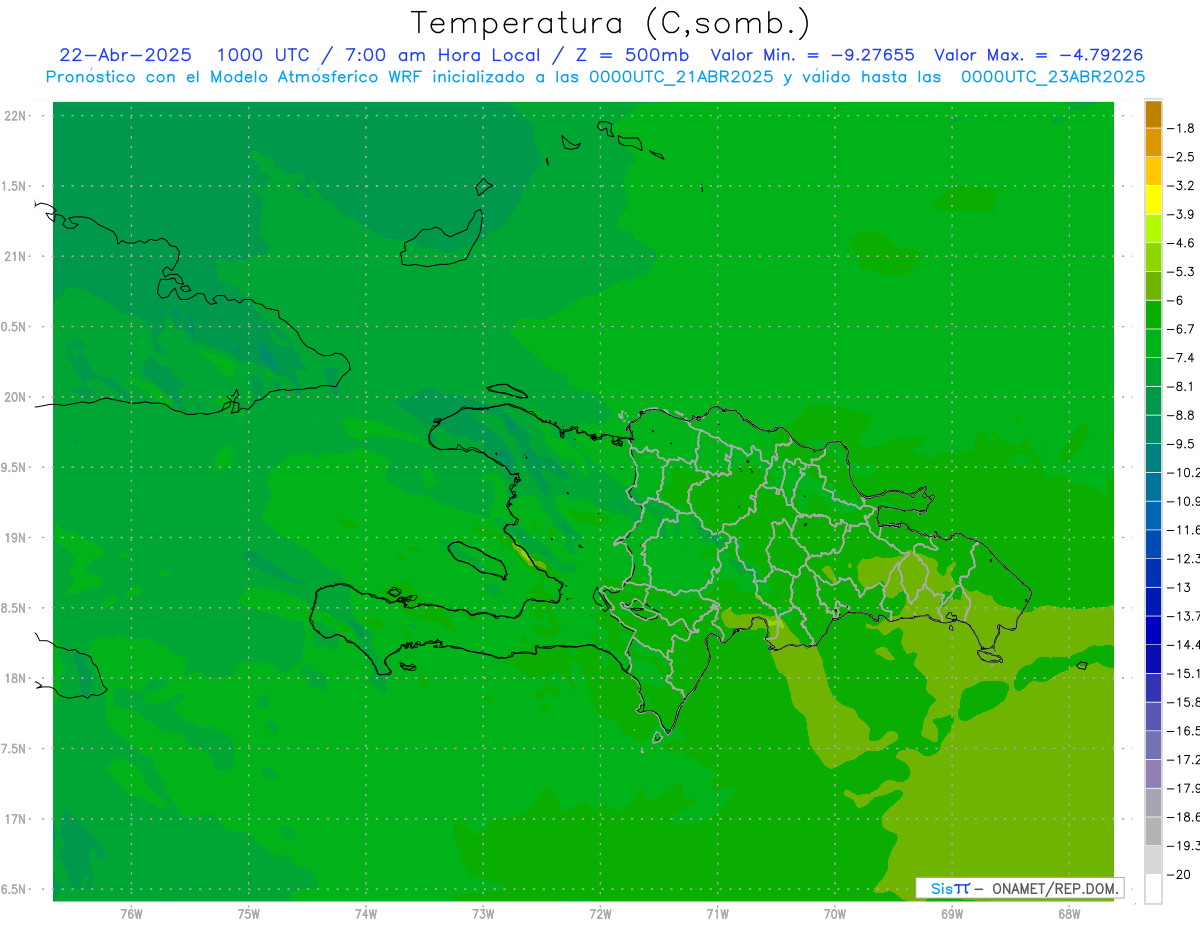Click the '68W' longitude label

(1069, 913)
